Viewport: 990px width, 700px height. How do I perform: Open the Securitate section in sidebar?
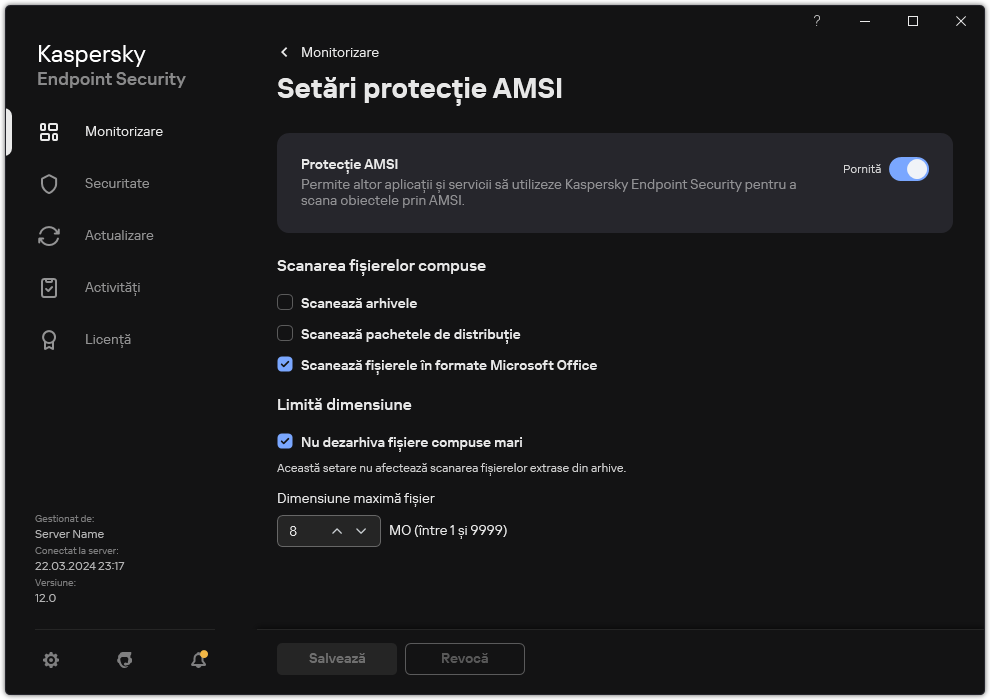pyautogui.click(x=117, y=184)
